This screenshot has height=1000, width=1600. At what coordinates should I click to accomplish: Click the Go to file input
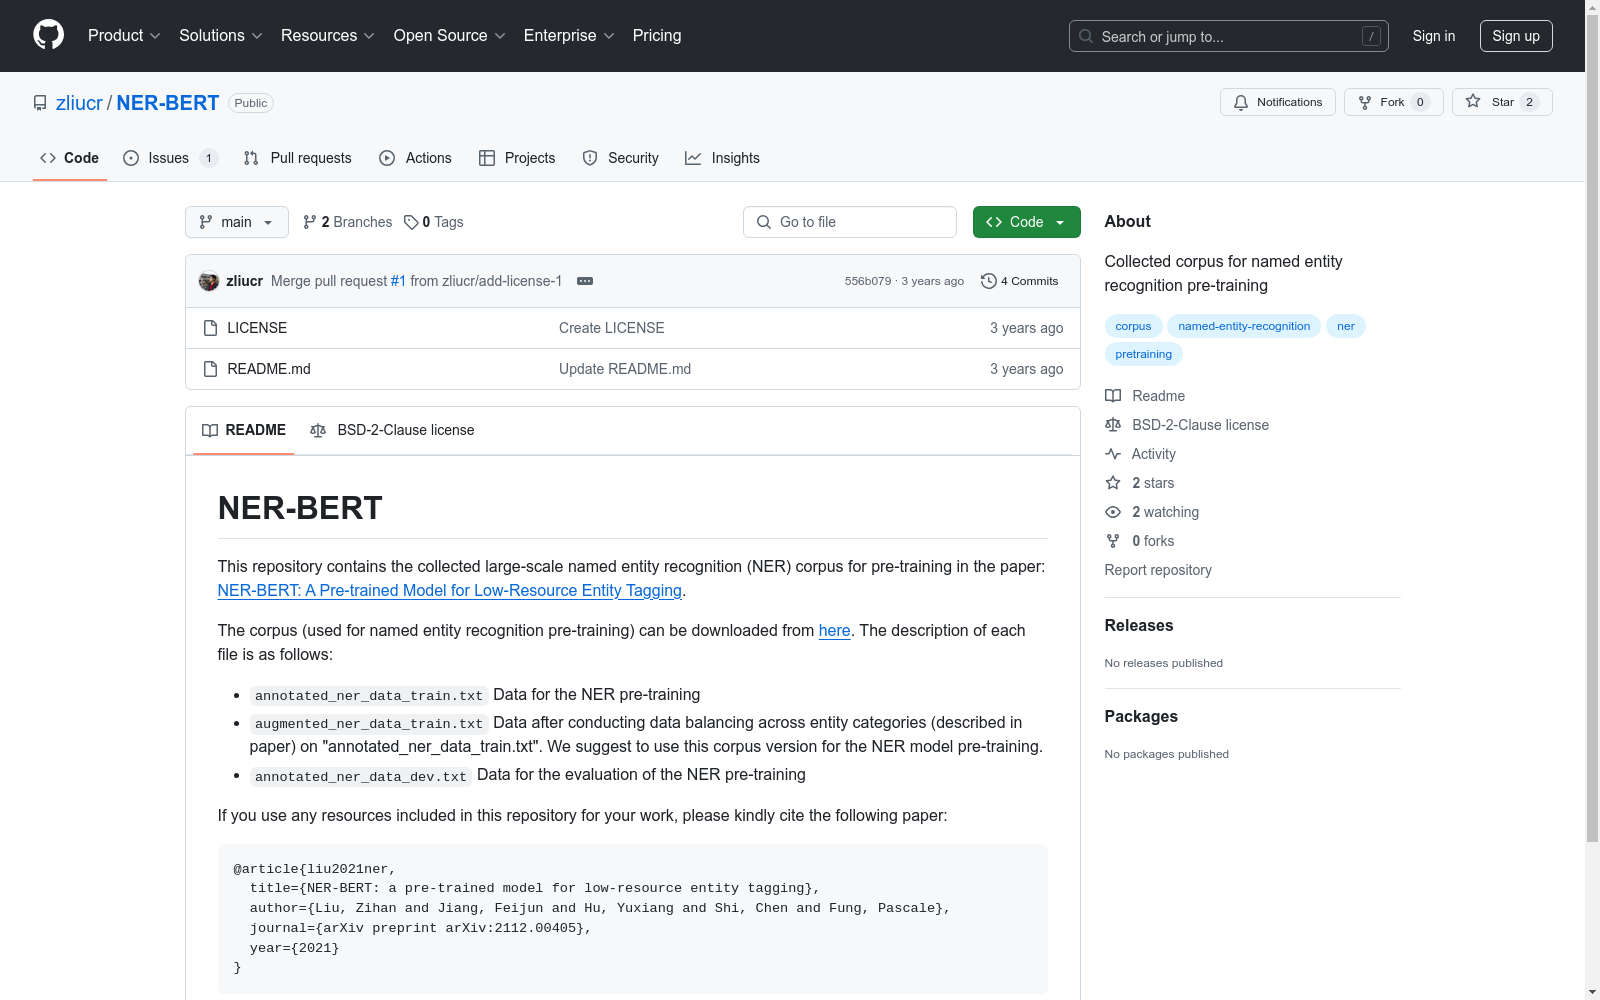(850, 222)
